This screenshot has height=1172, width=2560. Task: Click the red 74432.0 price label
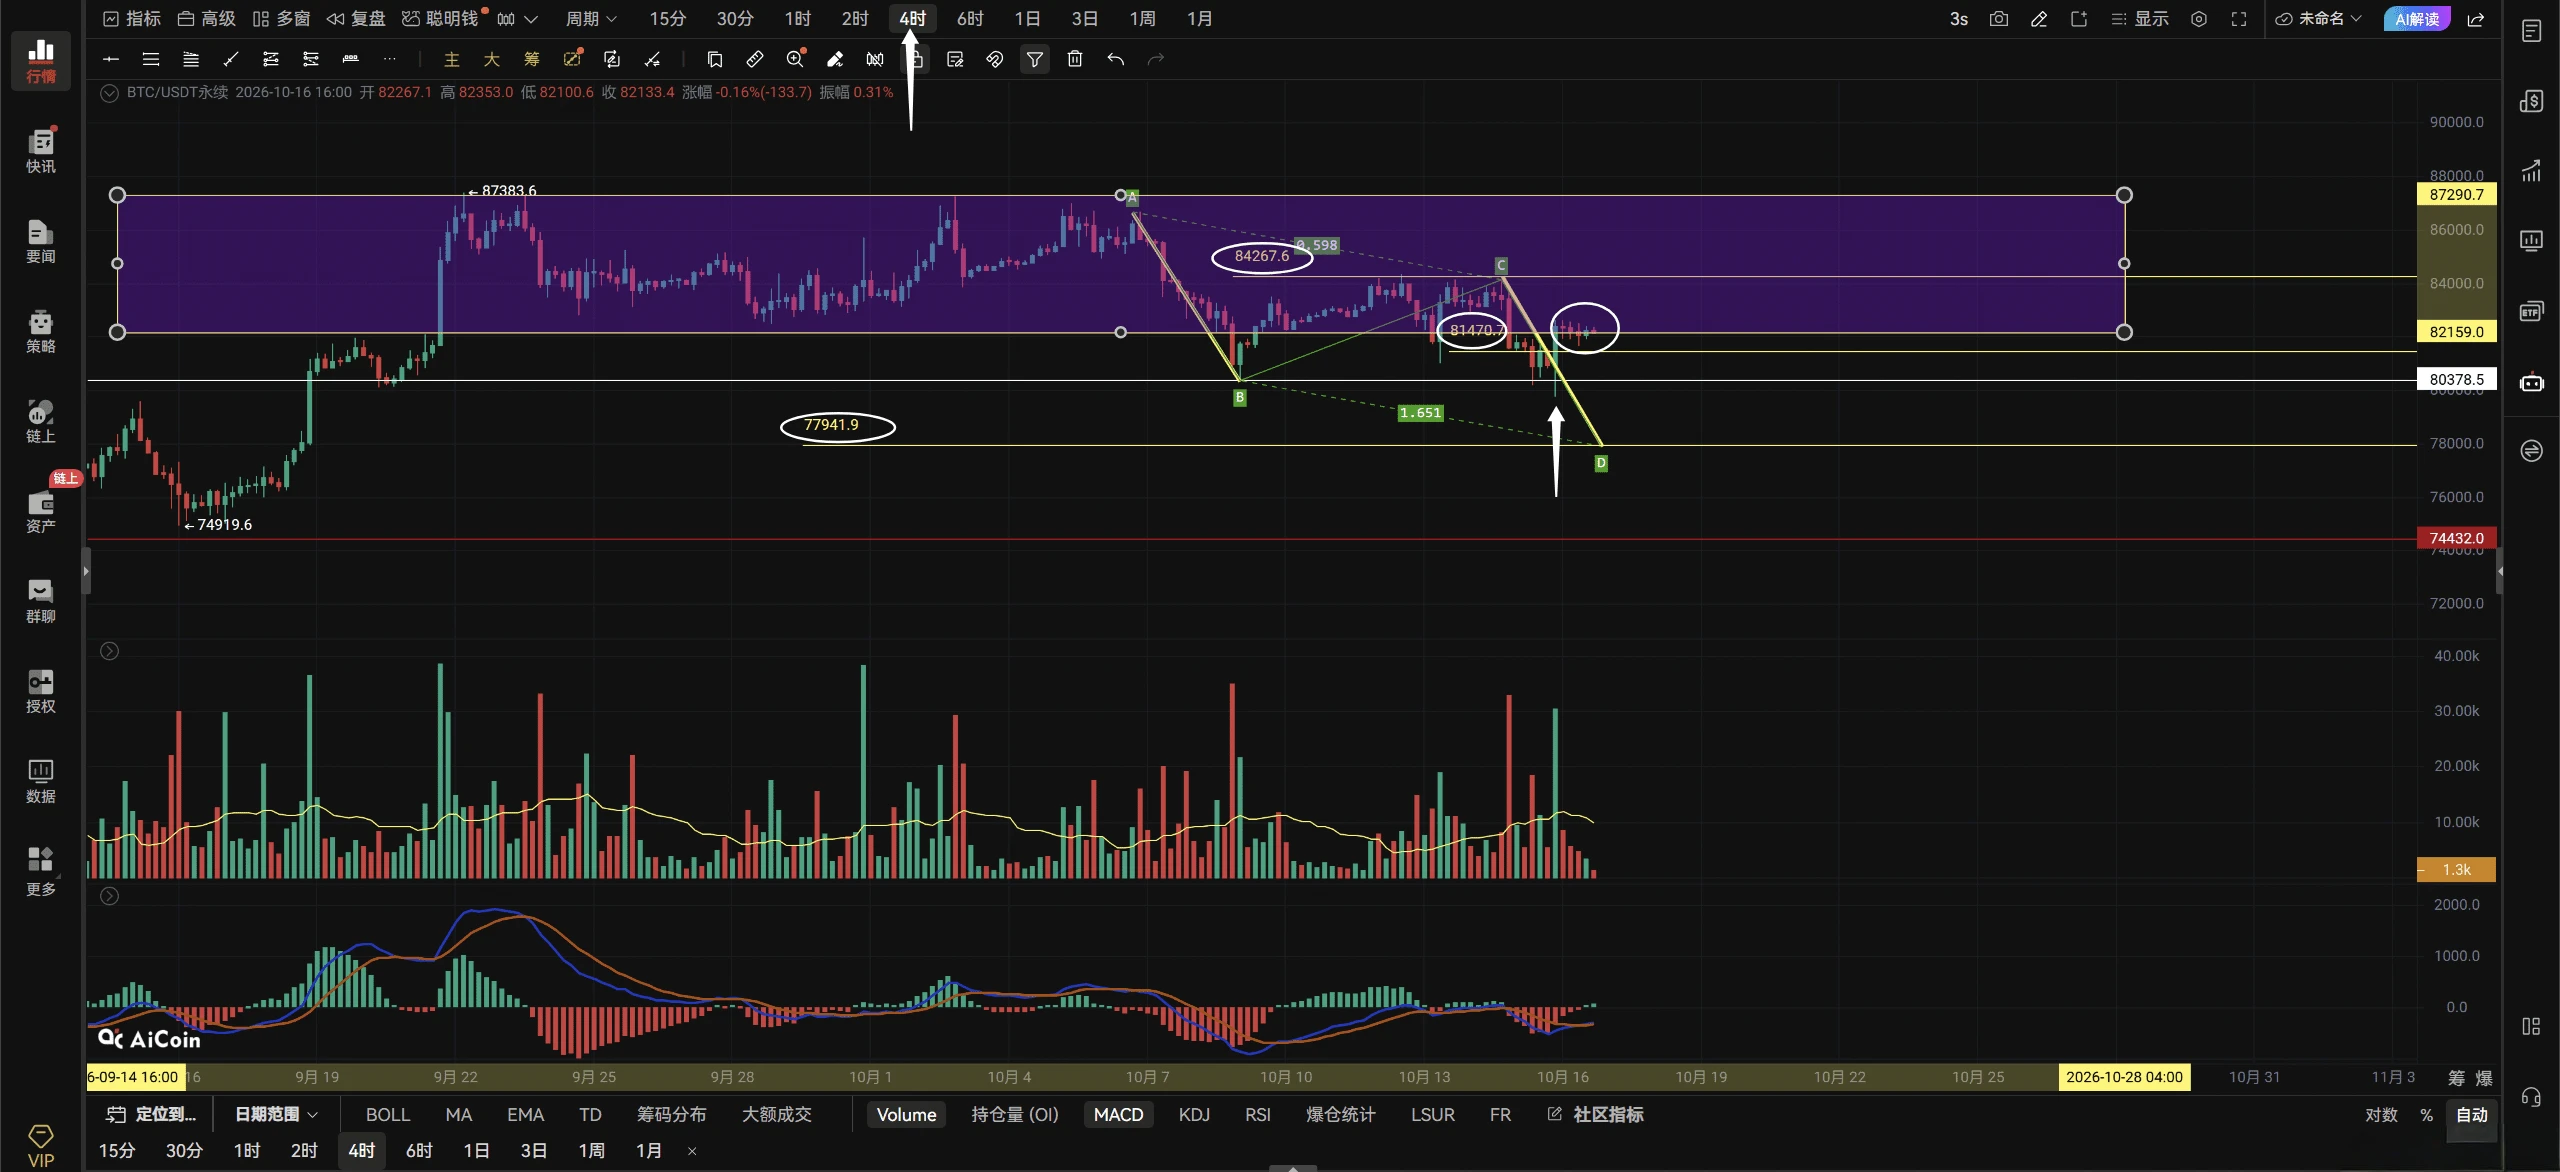click(x=2456, y=538)
